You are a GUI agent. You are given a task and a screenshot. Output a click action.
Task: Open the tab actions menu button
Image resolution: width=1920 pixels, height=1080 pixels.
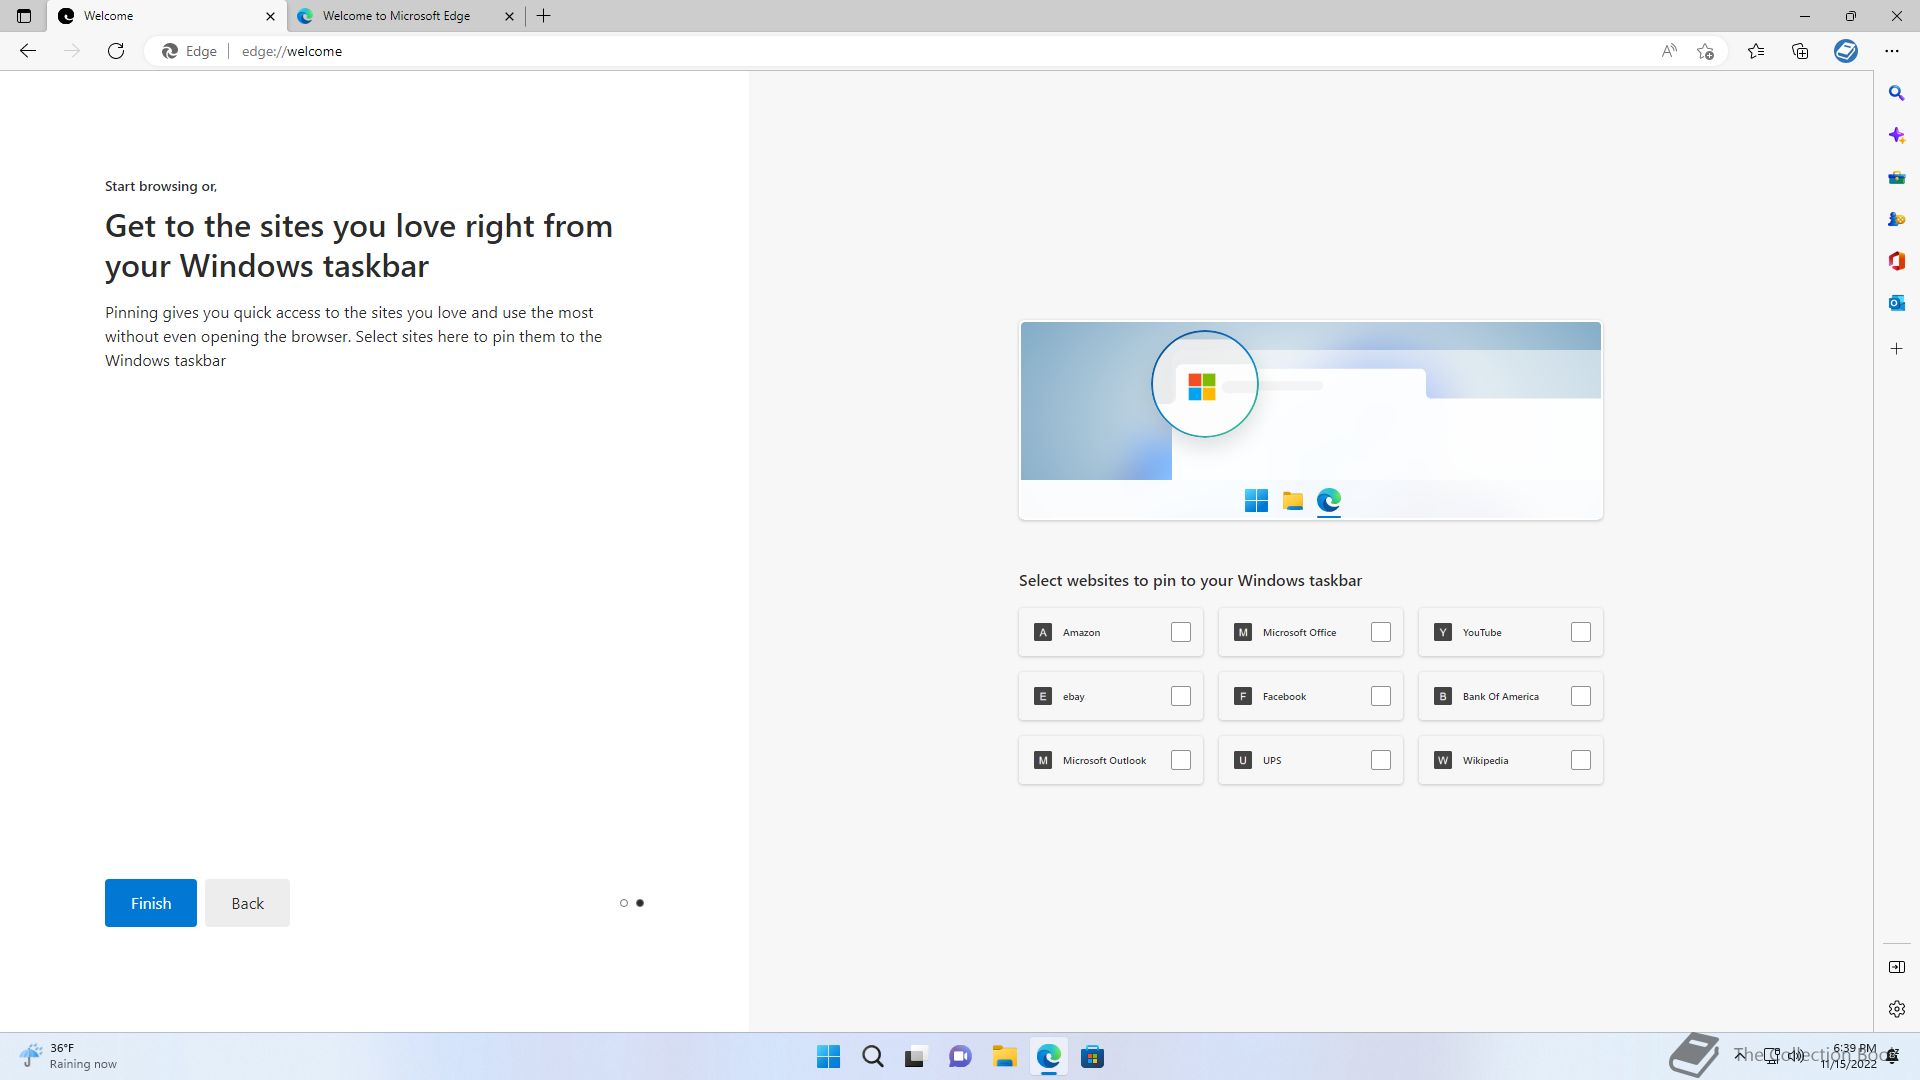[x=24, y=16]
